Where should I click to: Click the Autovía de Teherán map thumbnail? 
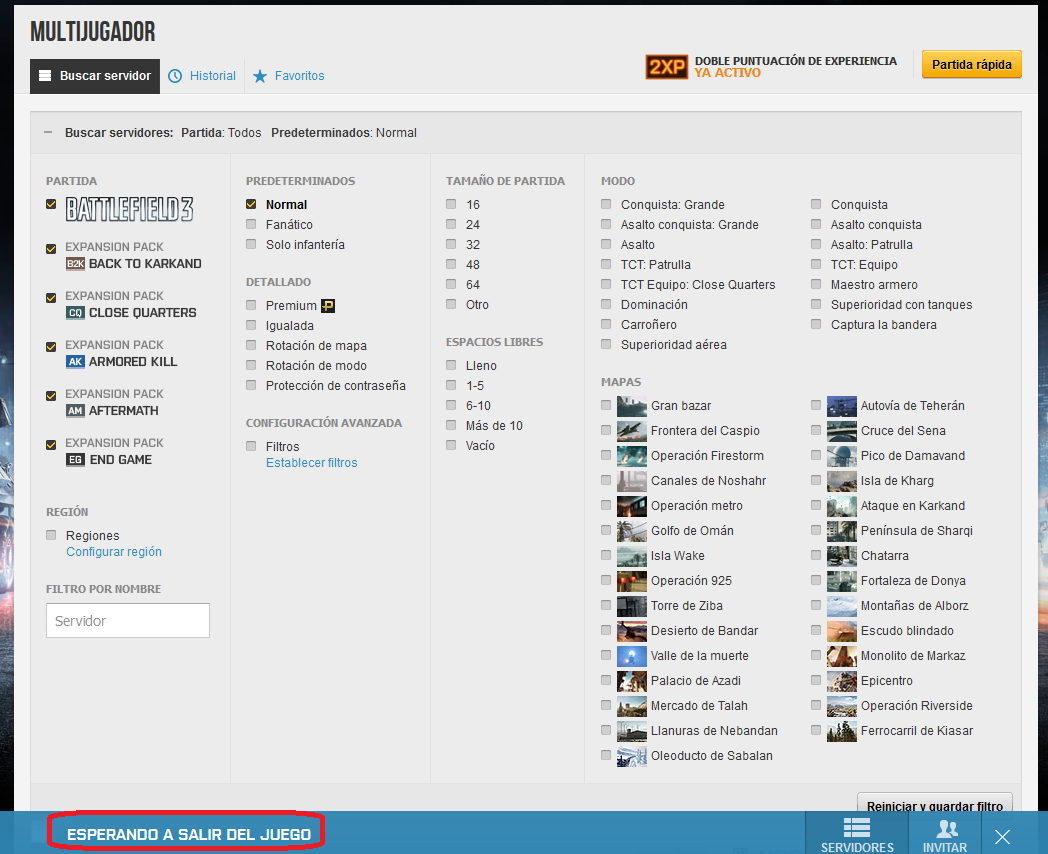tap(841, 406)
